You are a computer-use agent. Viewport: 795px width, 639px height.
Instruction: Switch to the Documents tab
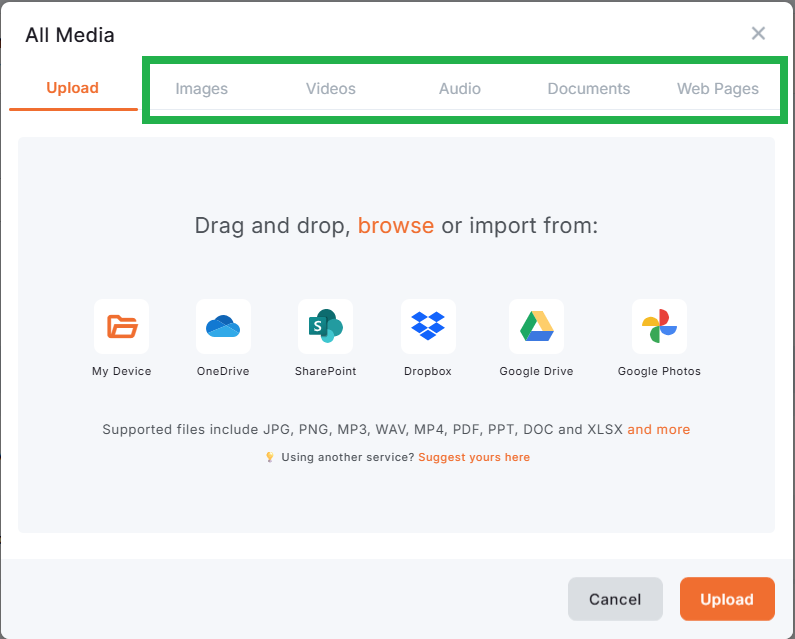[x=589, y=89]
